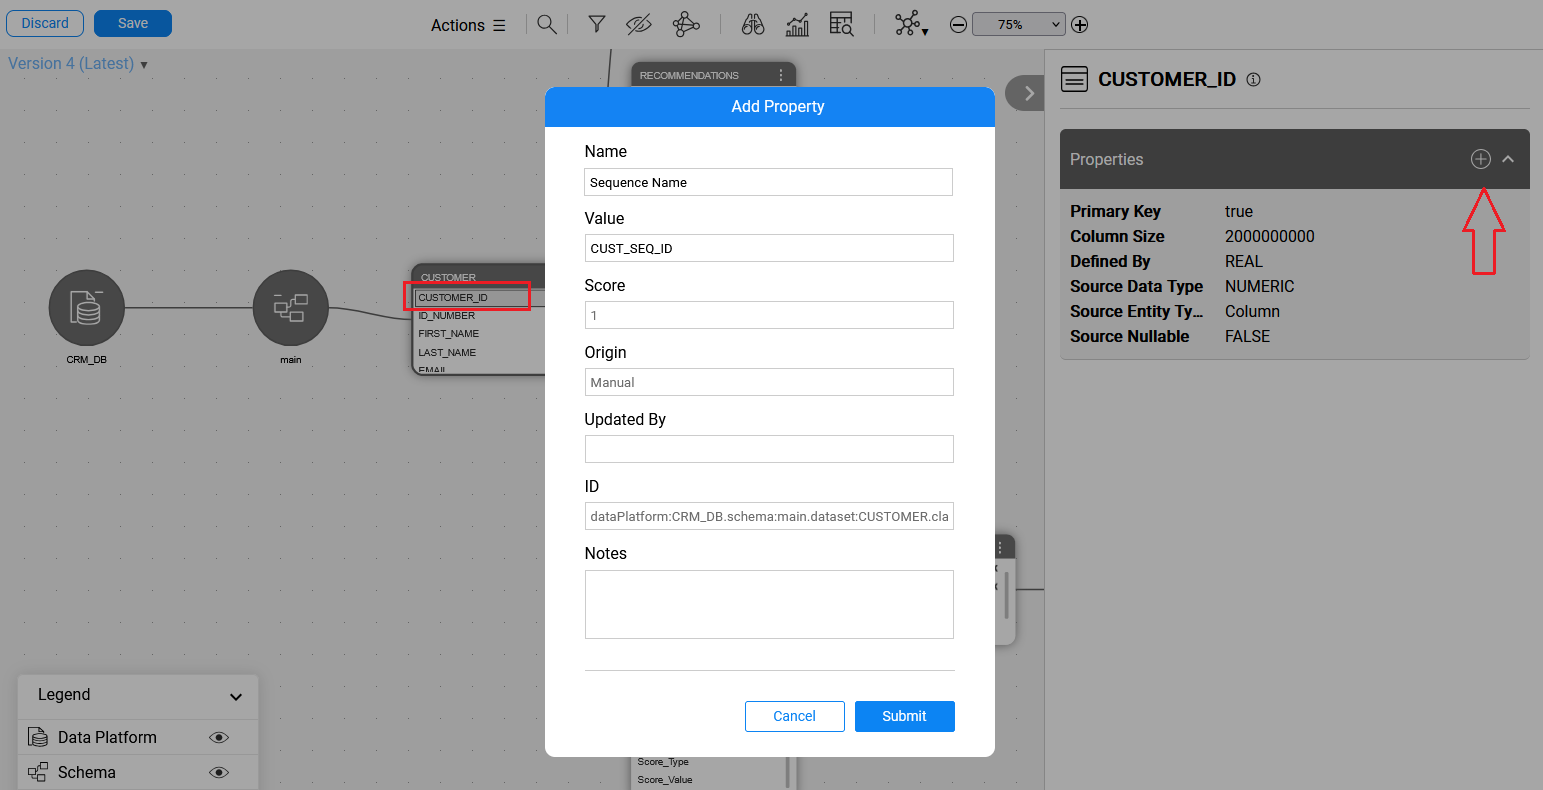Screen dimensions: 1543x790
Task: Click the crossed-out eye hide icon
Action: point(638,25)
